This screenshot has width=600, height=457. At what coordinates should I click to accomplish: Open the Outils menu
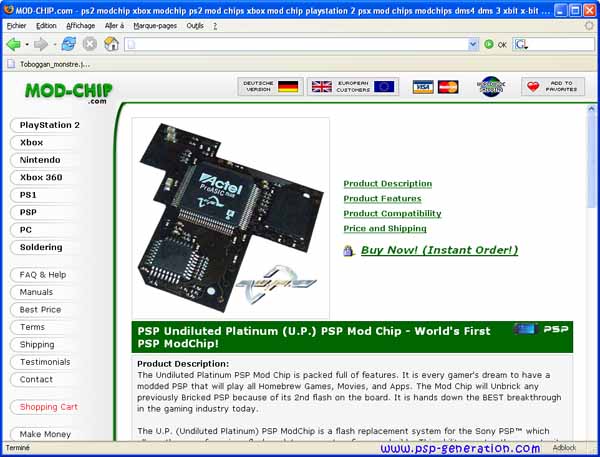195,26
